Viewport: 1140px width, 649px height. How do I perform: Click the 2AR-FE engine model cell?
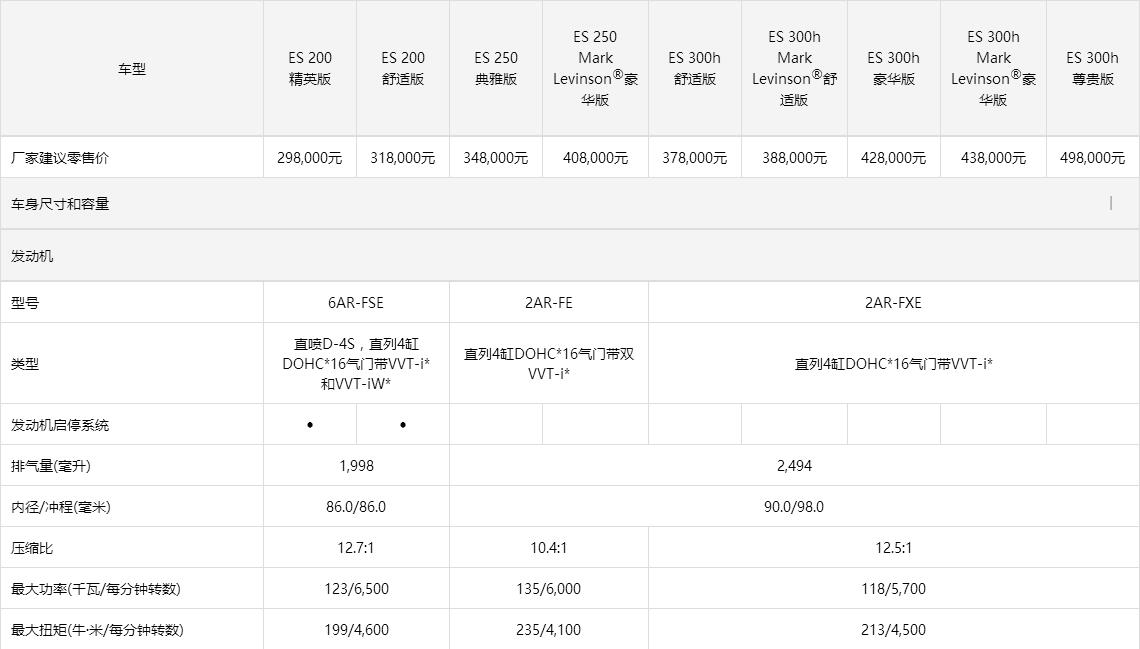[549, 303]
